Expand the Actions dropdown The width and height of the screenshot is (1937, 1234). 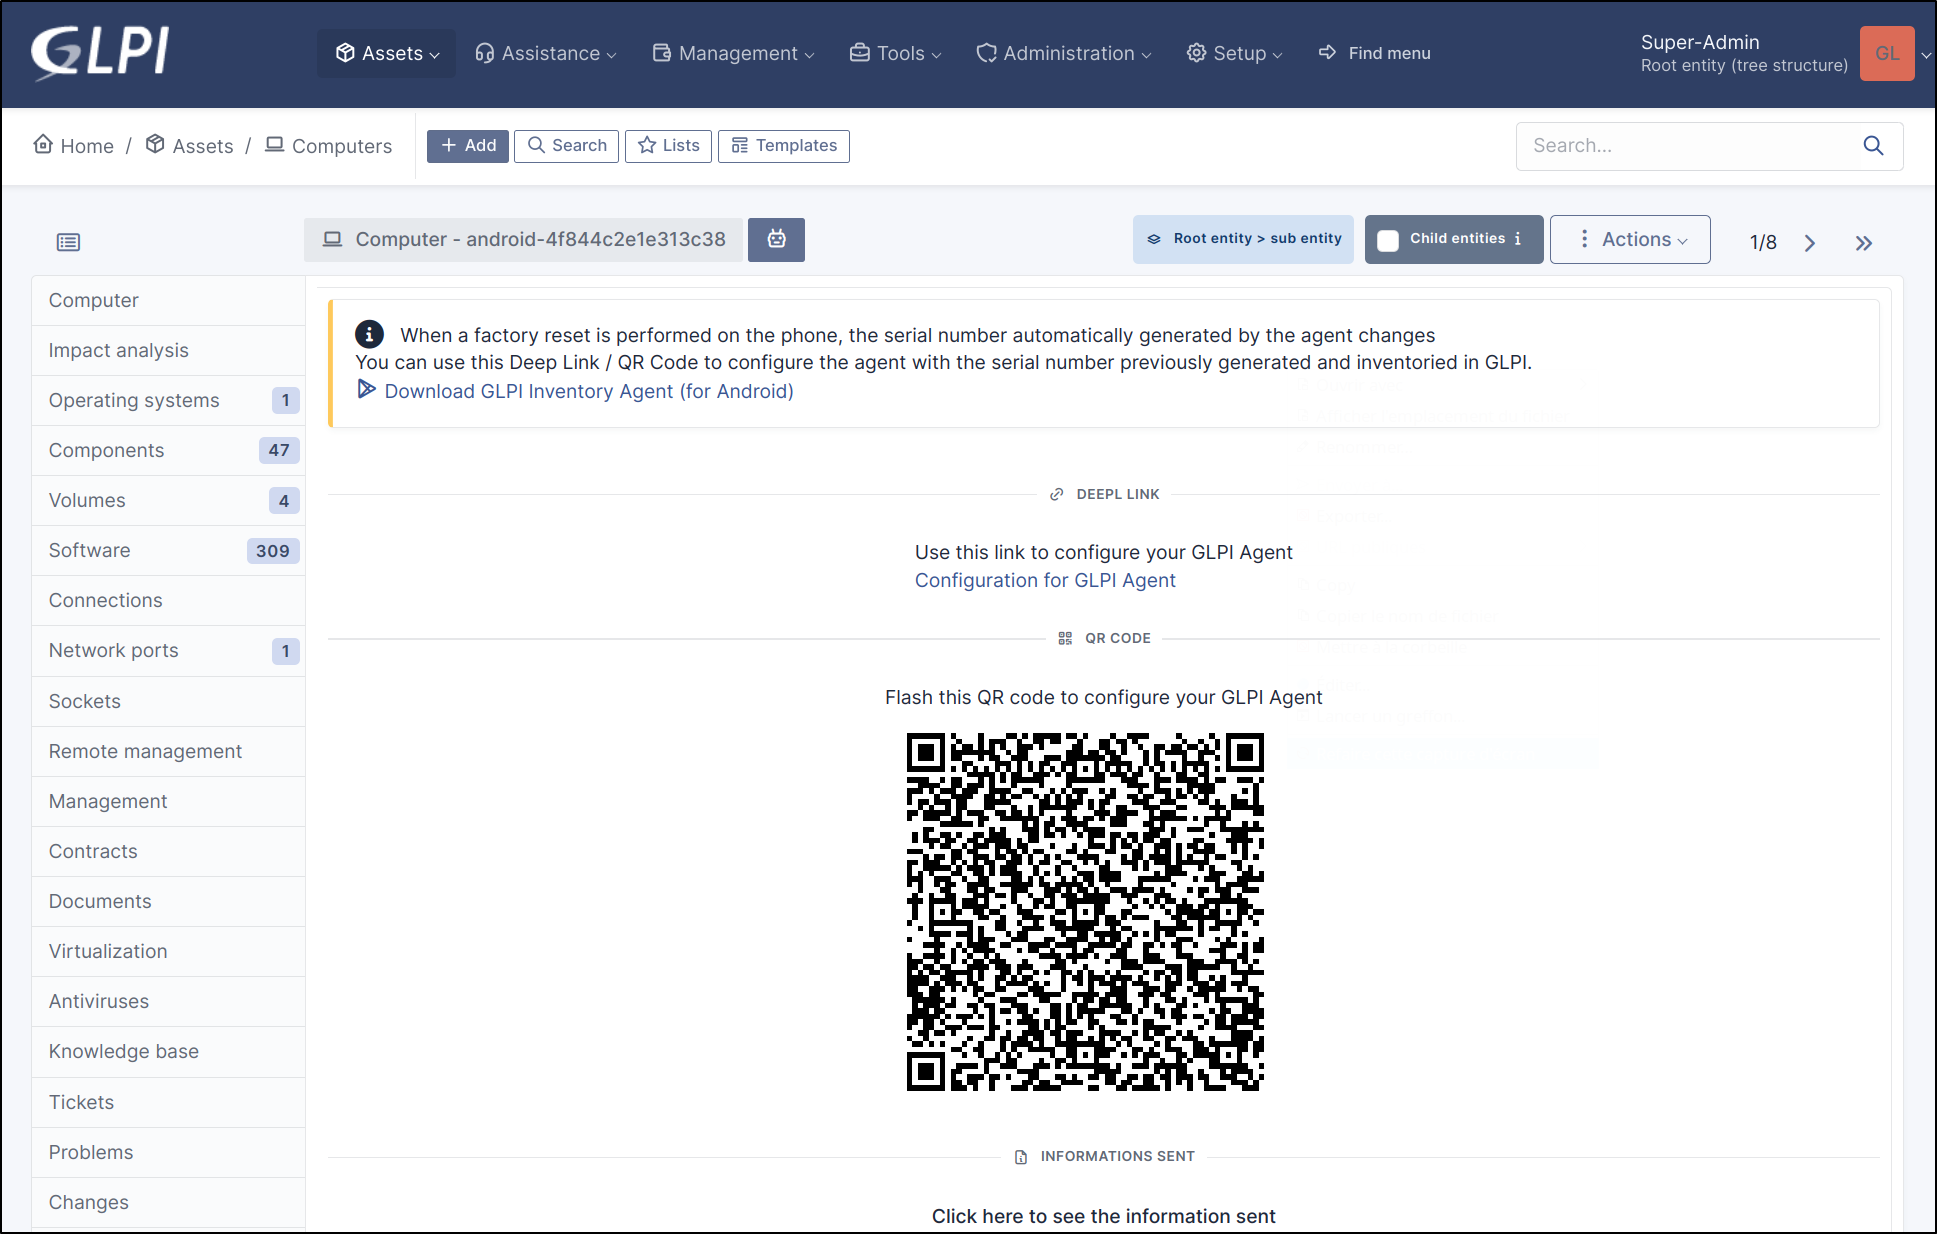(1630, 240)
